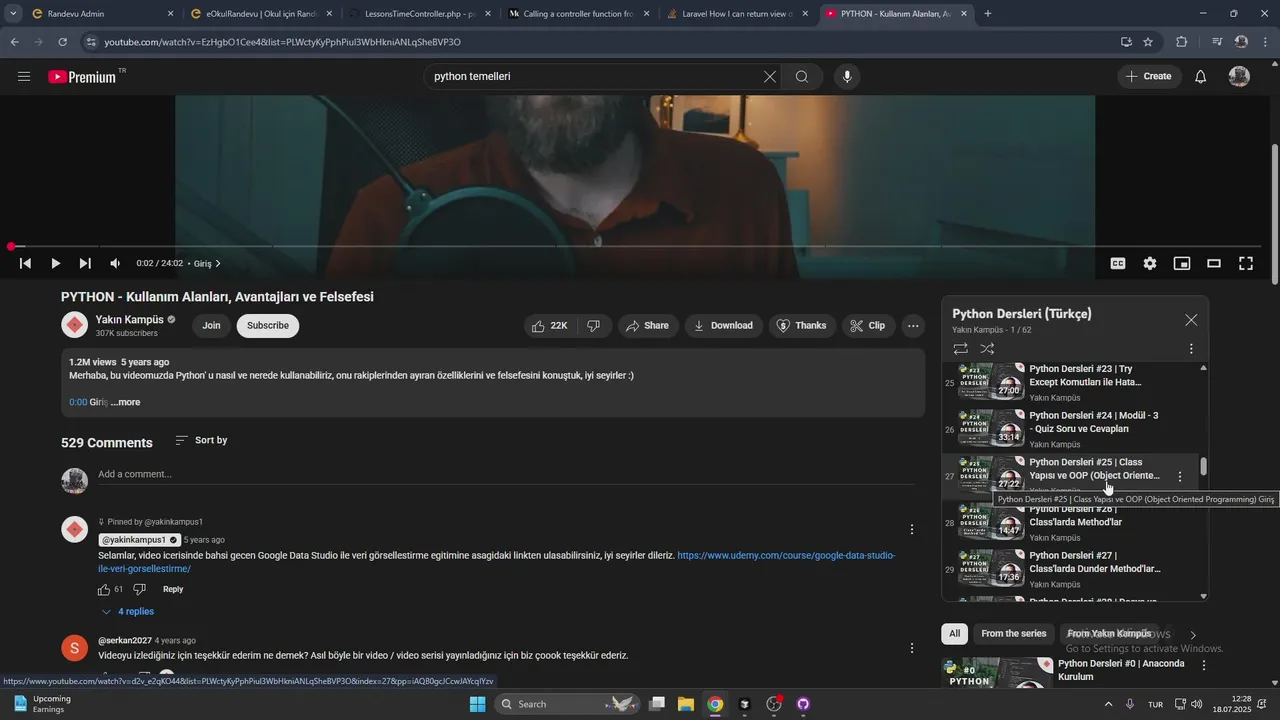Image resolution: width=1280 pixels, height=720 pixels.
Task: Open video player settings gear
Action: click(1150, 263)
